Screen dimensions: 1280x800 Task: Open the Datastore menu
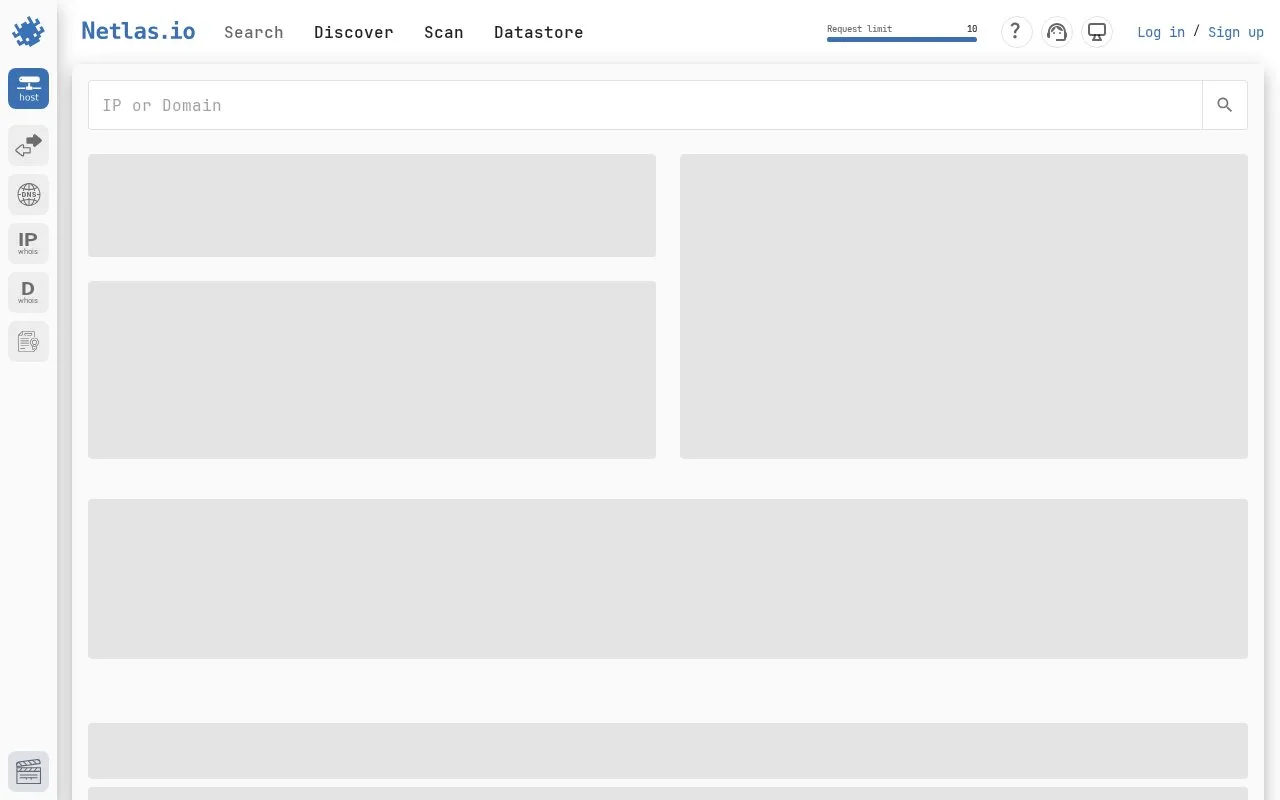tap(539, 32)
